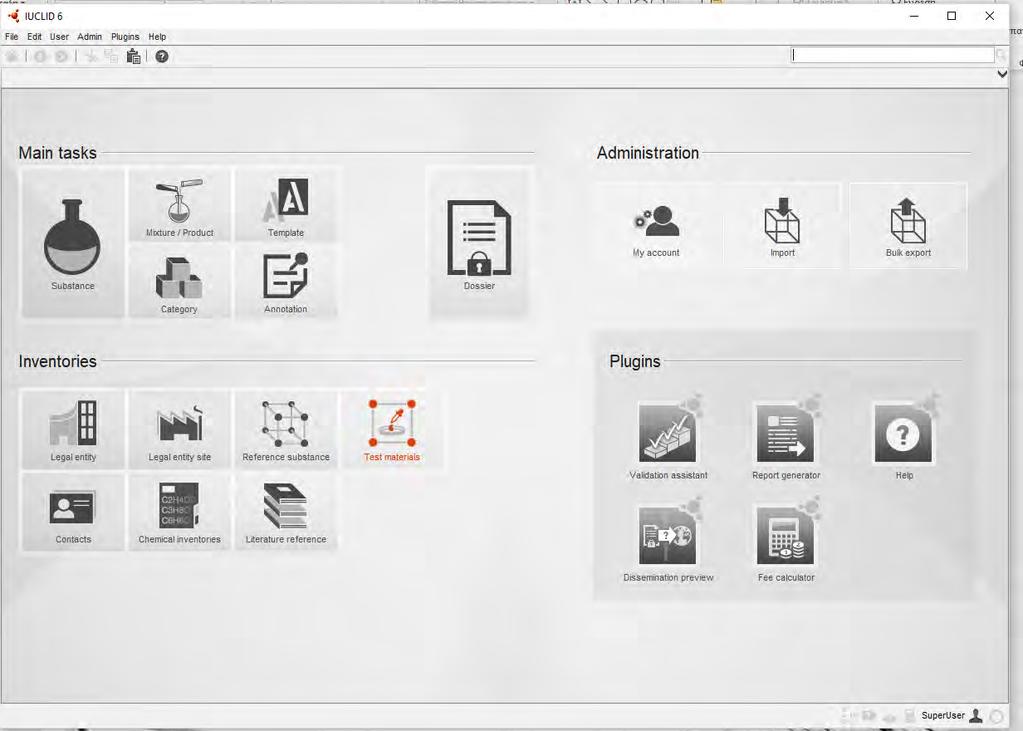1023x731 pixels.
Task: Launch the Report generator plugin
Action: [x=786, y=437]
